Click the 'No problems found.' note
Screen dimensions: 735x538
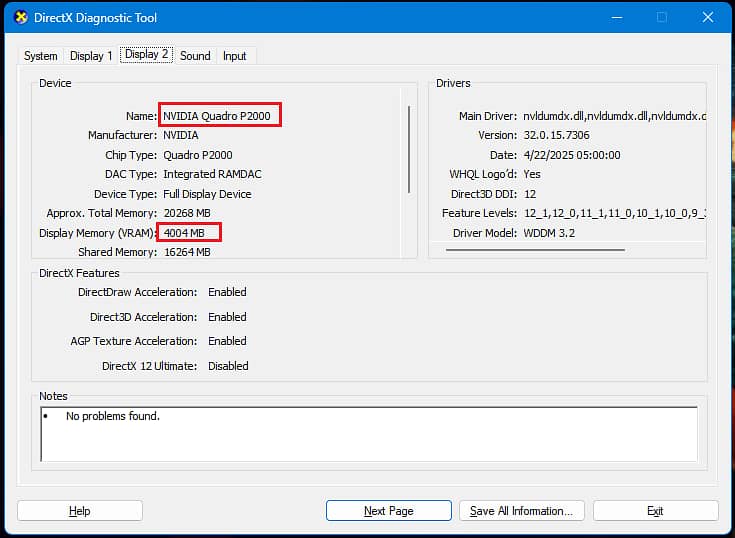[113, 416]
